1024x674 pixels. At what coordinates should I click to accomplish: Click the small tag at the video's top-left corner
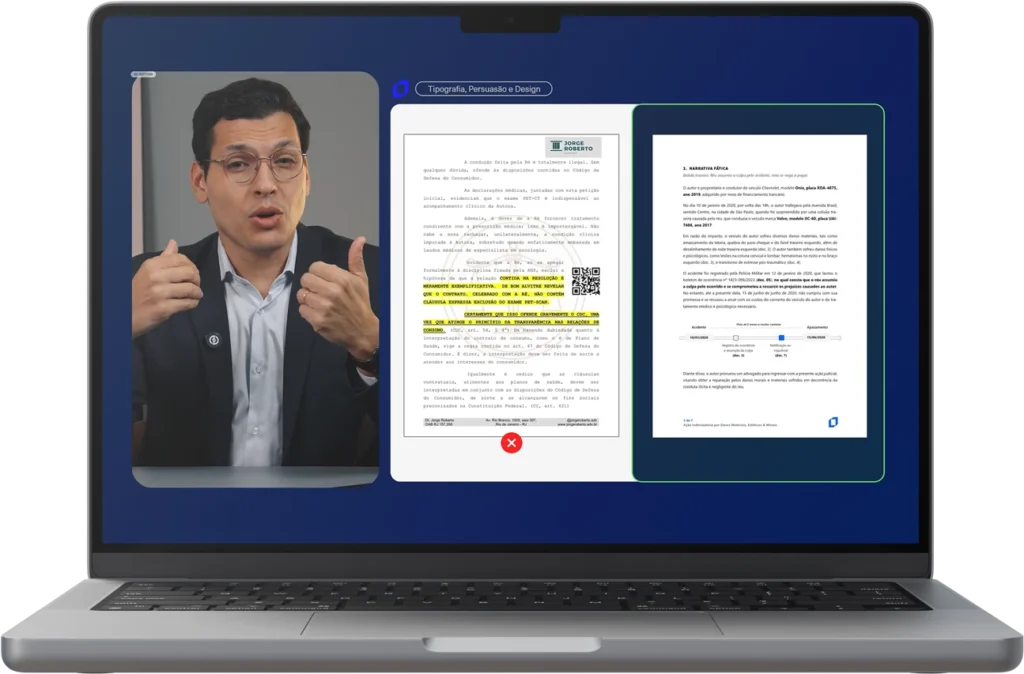click(144, 74)
